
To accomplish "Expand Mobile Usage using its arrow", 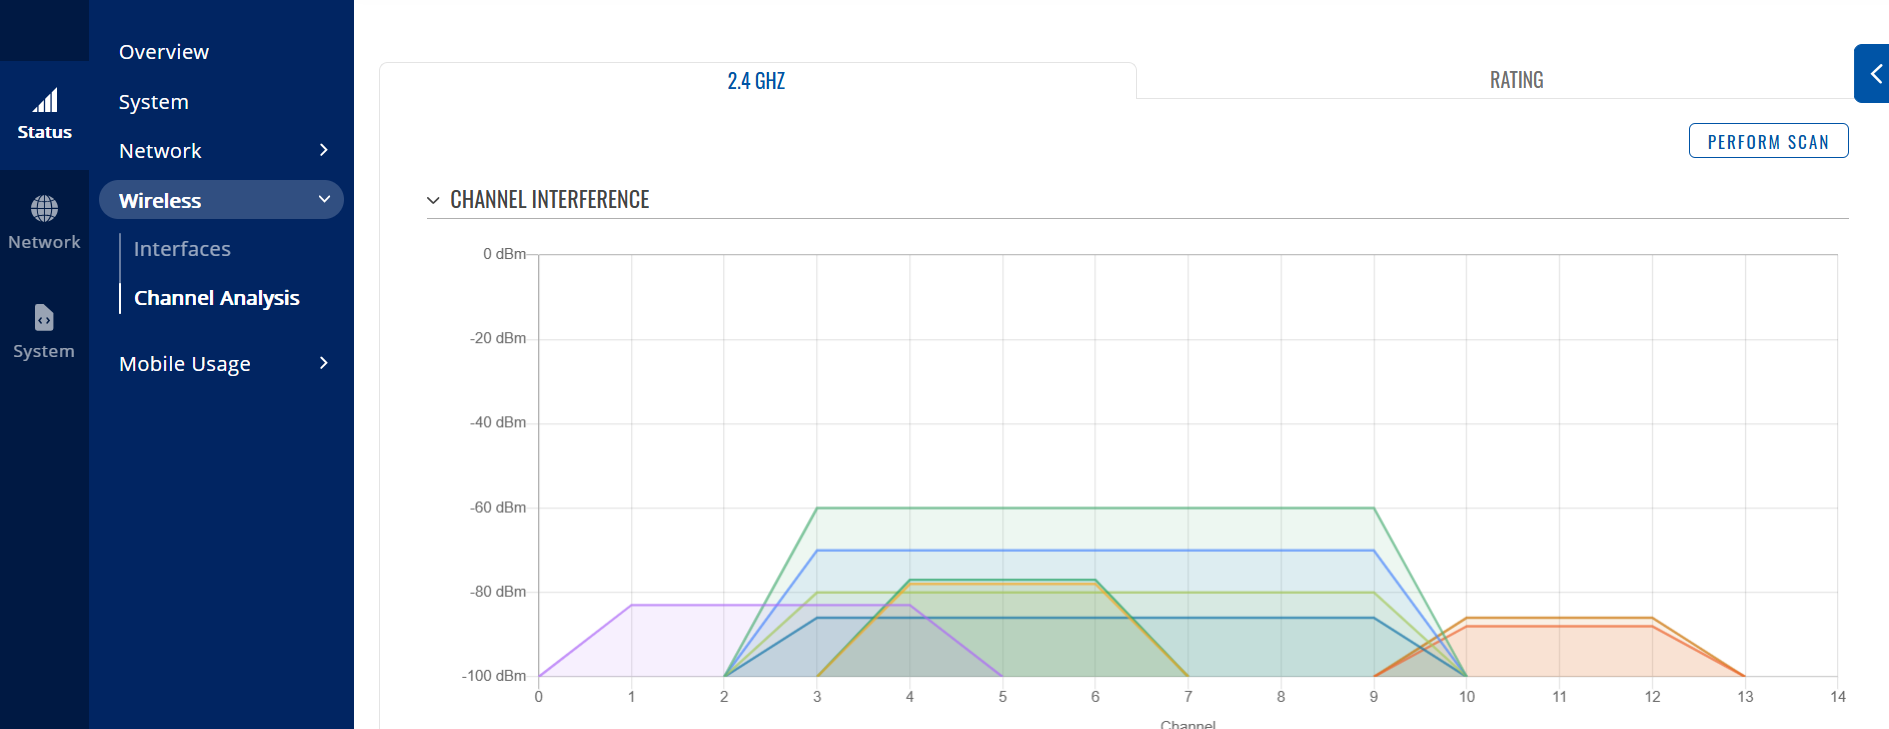I will pos(323,363).
